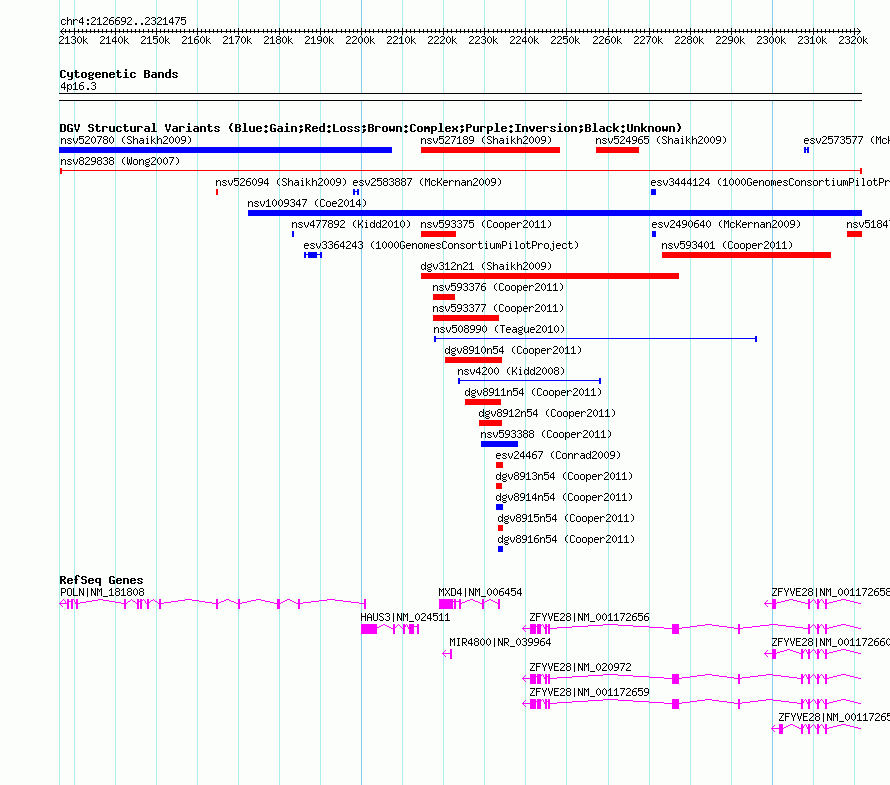Click esv2573577 variant label
The image size is (890, 785).
coord(846,140)
